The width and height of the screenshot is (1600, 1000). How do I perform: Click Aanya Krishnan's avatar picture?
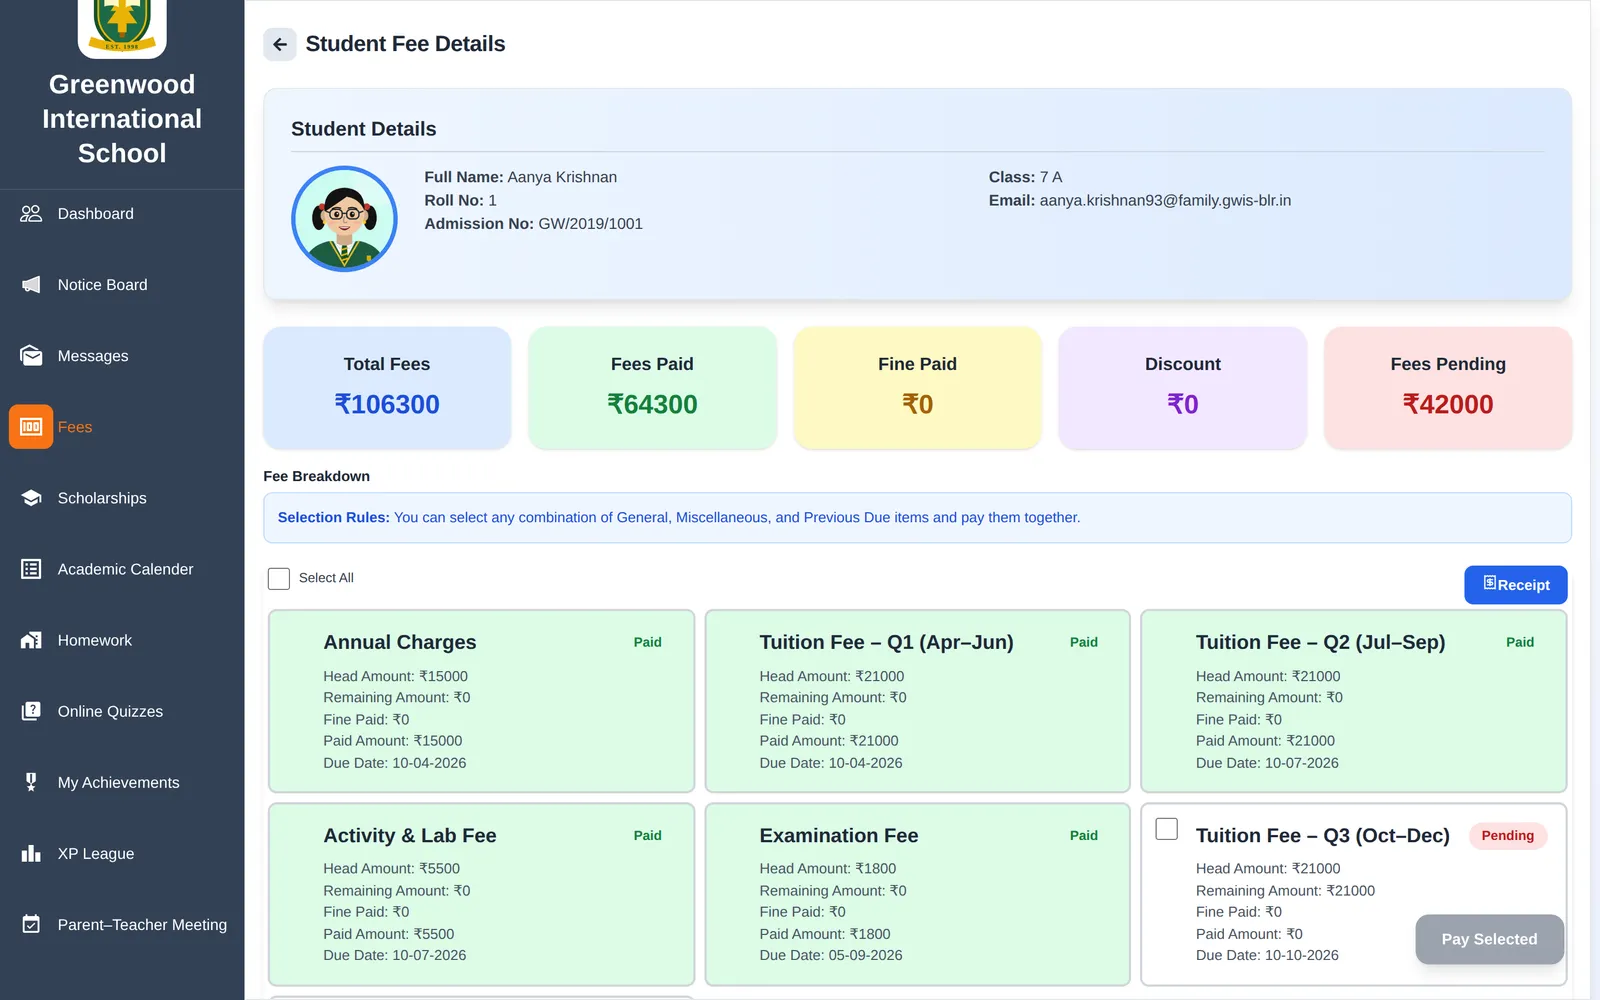point(344,219)
